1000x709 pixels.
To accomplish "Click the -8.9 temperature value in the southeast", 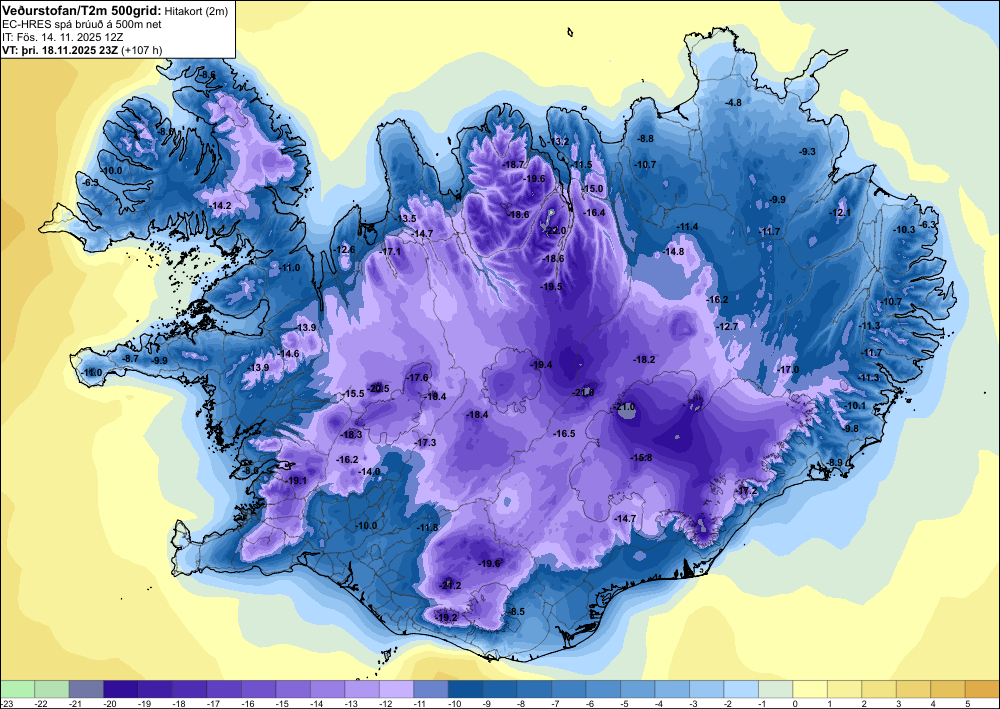I will point(835,462).
